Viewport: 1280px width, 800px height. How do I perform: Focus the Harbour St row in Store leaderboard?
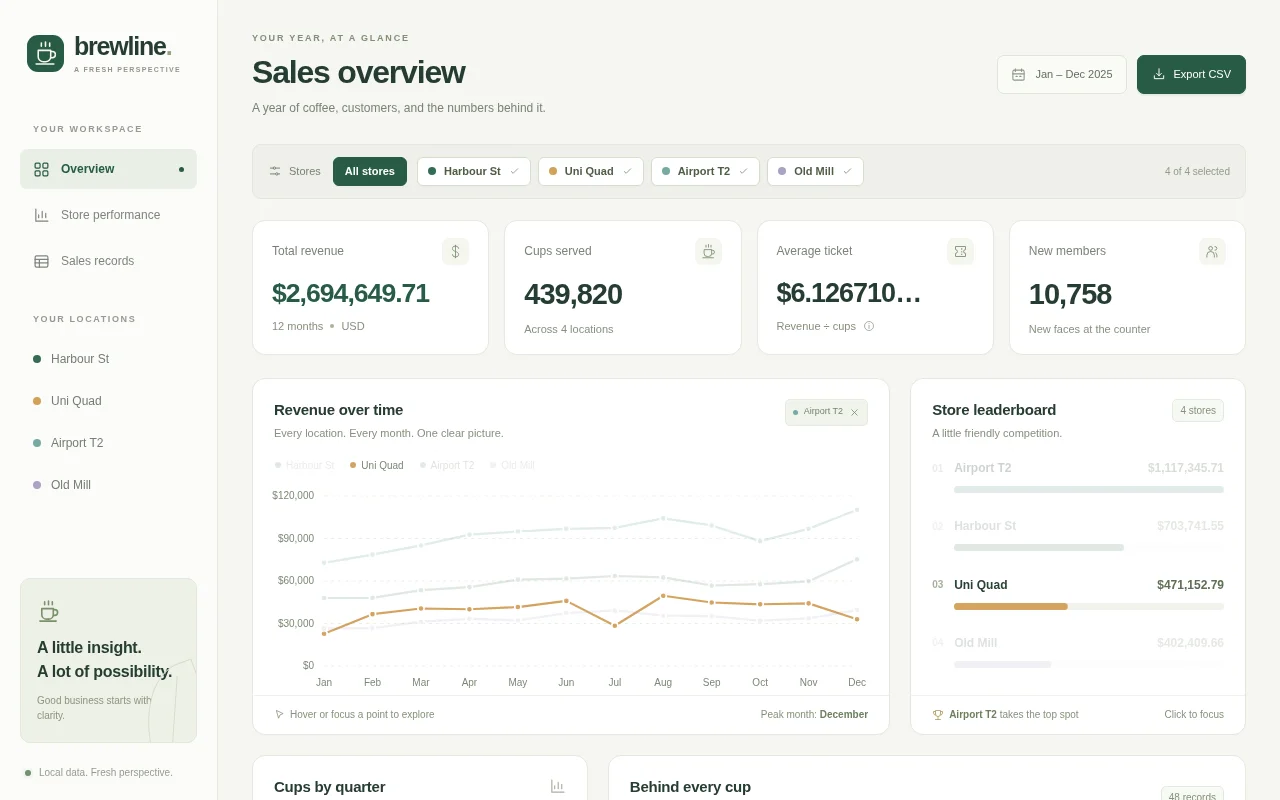pyautogui.click(x=1078, y=536)
